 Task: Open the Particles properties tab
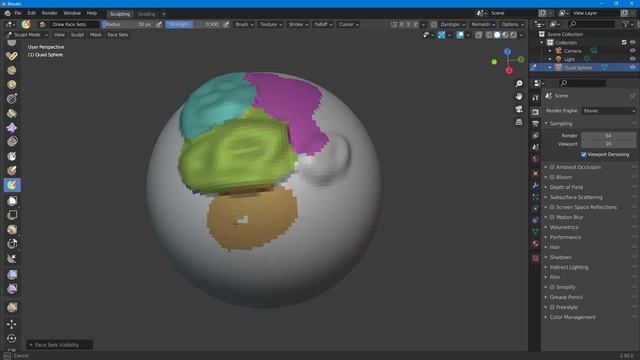[x=536, y=197]
